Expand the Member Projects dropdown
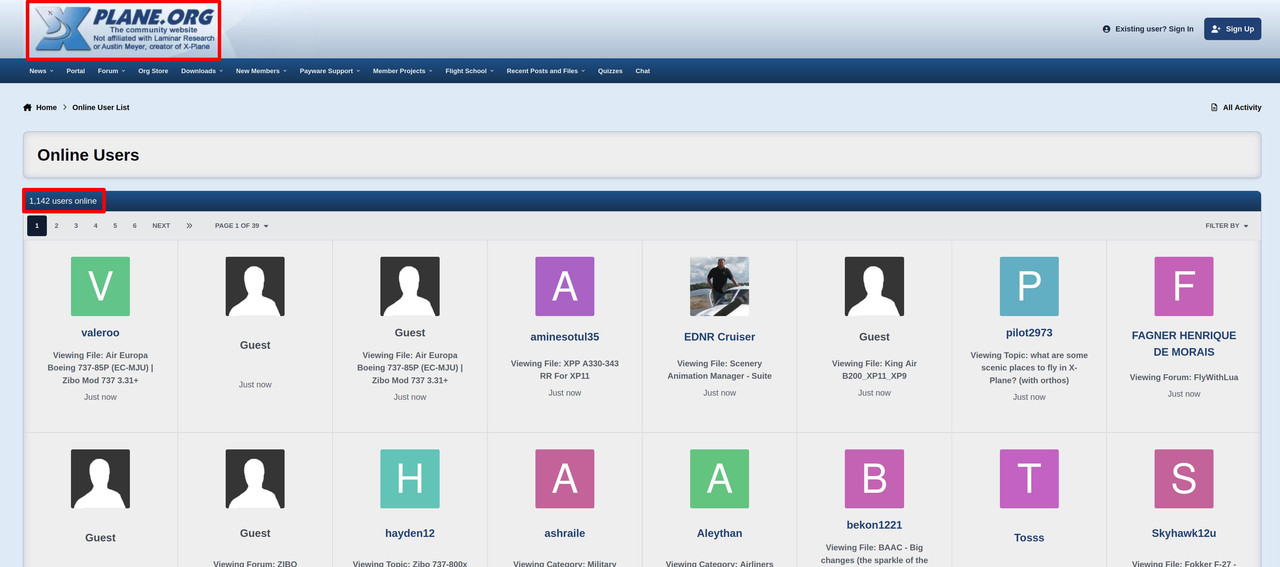Image resolution: width=1280 pixels, height=567 pixels. point(403,71)
